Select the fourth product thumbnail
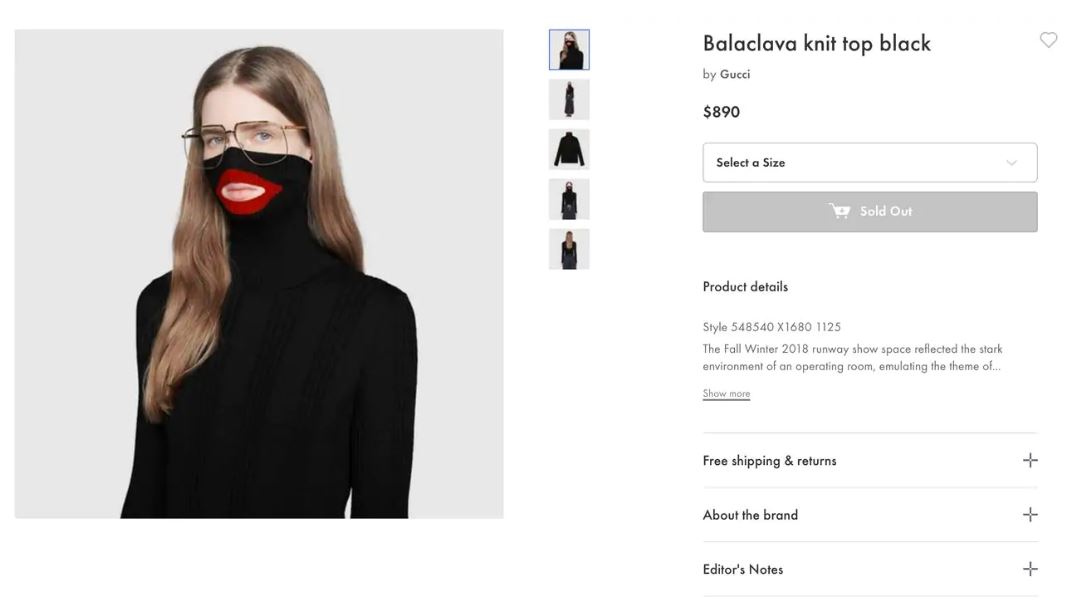 pyautogui.click(x=569, y=199)
